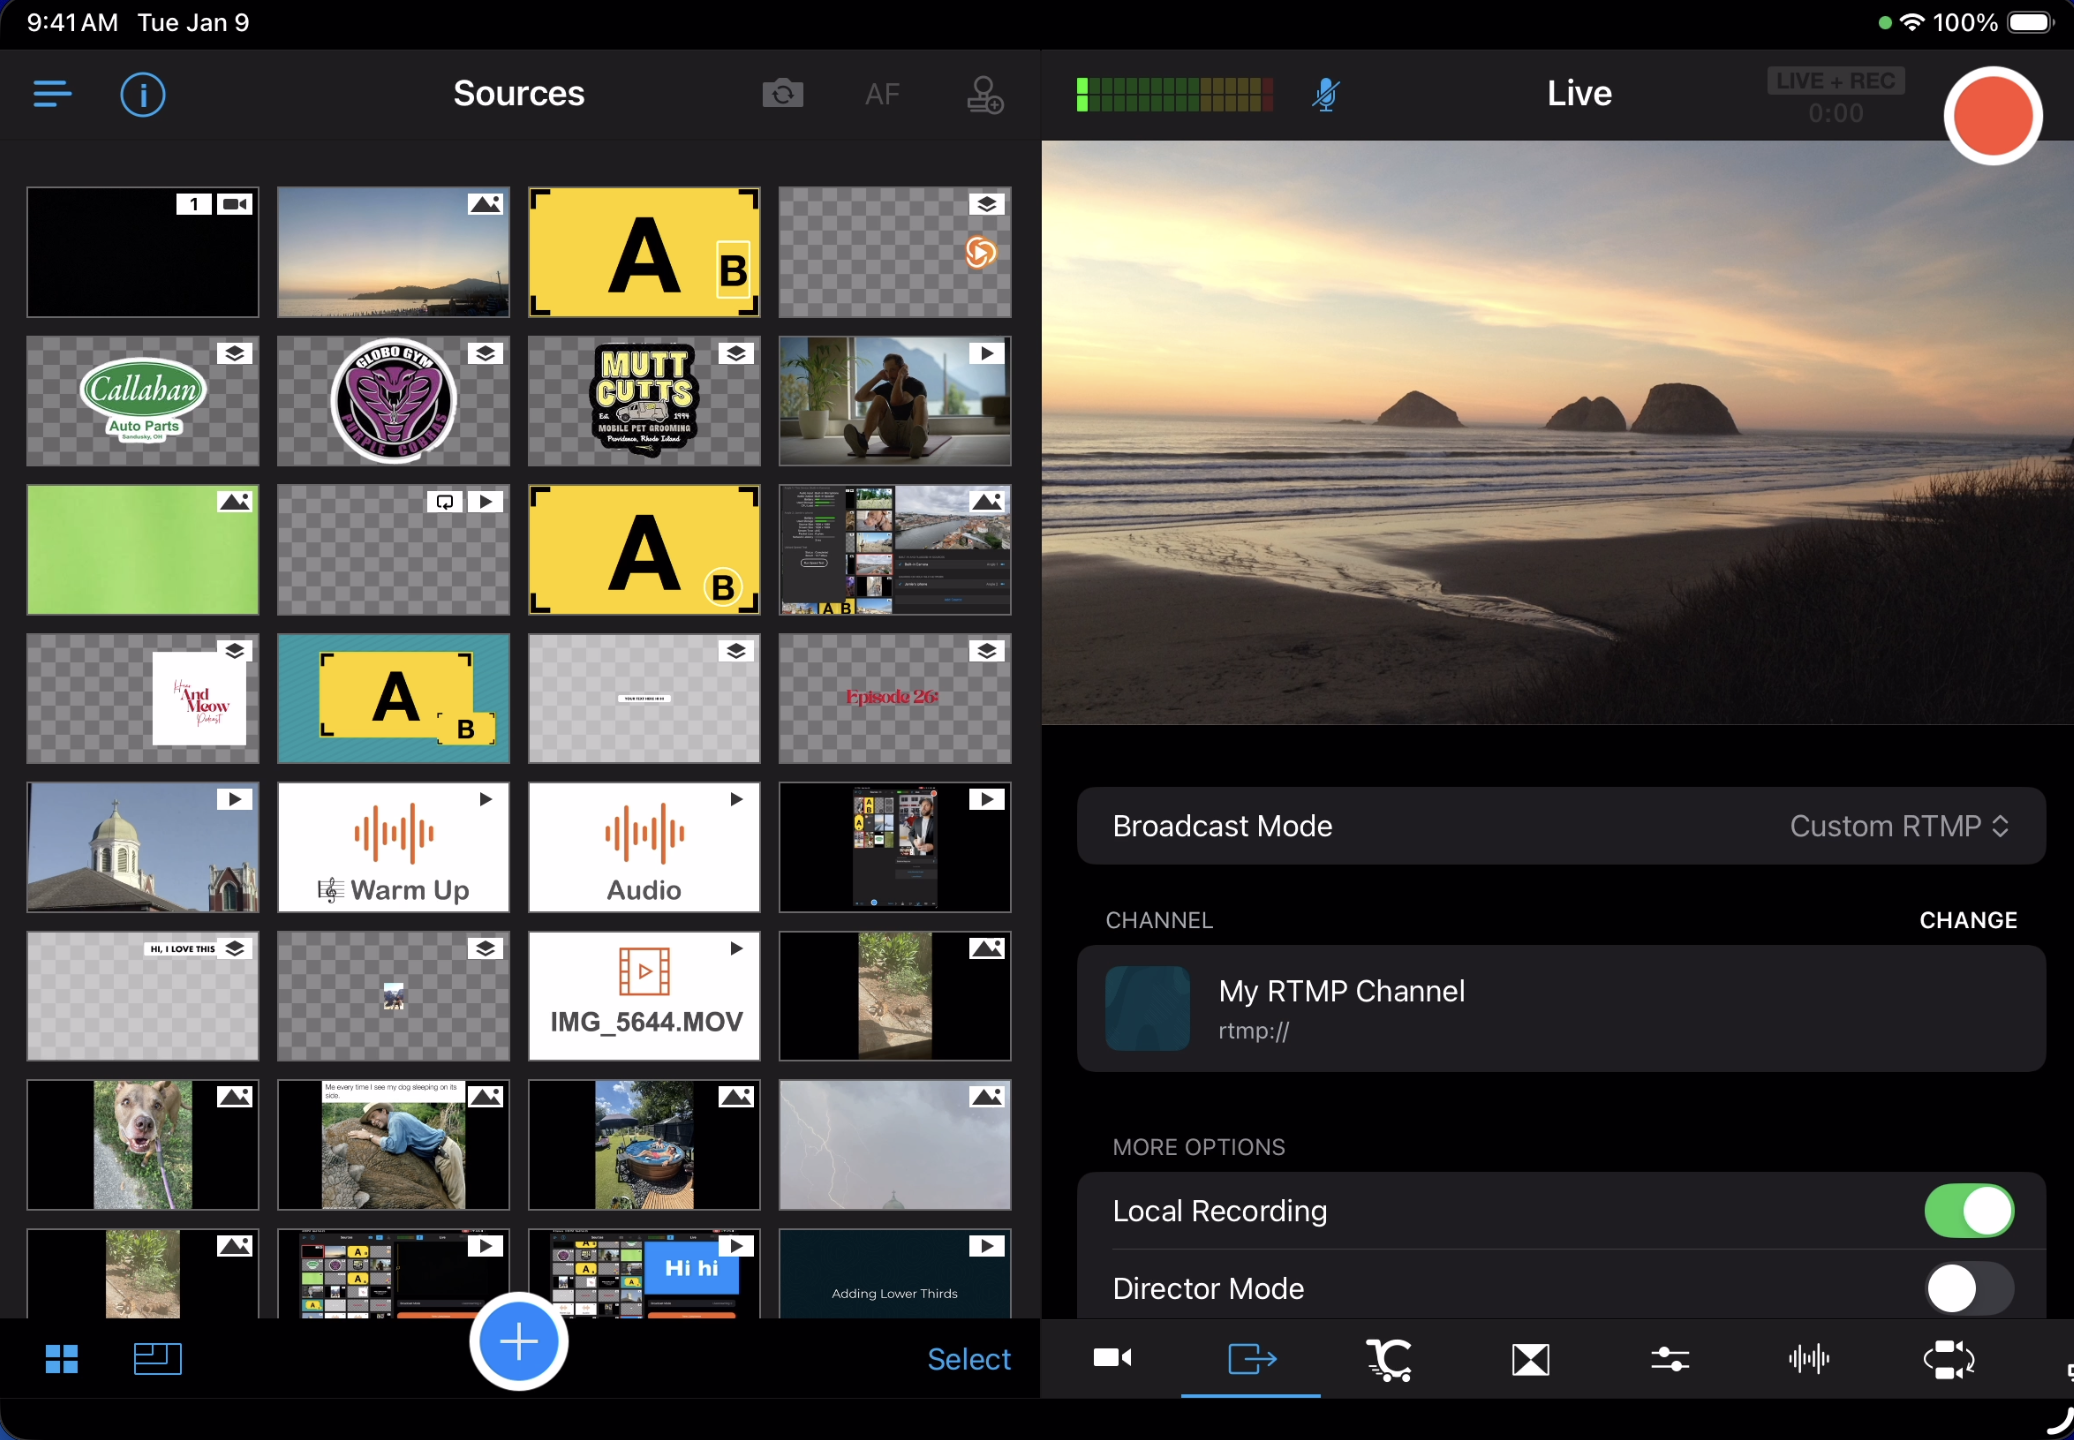
Task: Open the output streaming tab
Action: point(1251,1359)
